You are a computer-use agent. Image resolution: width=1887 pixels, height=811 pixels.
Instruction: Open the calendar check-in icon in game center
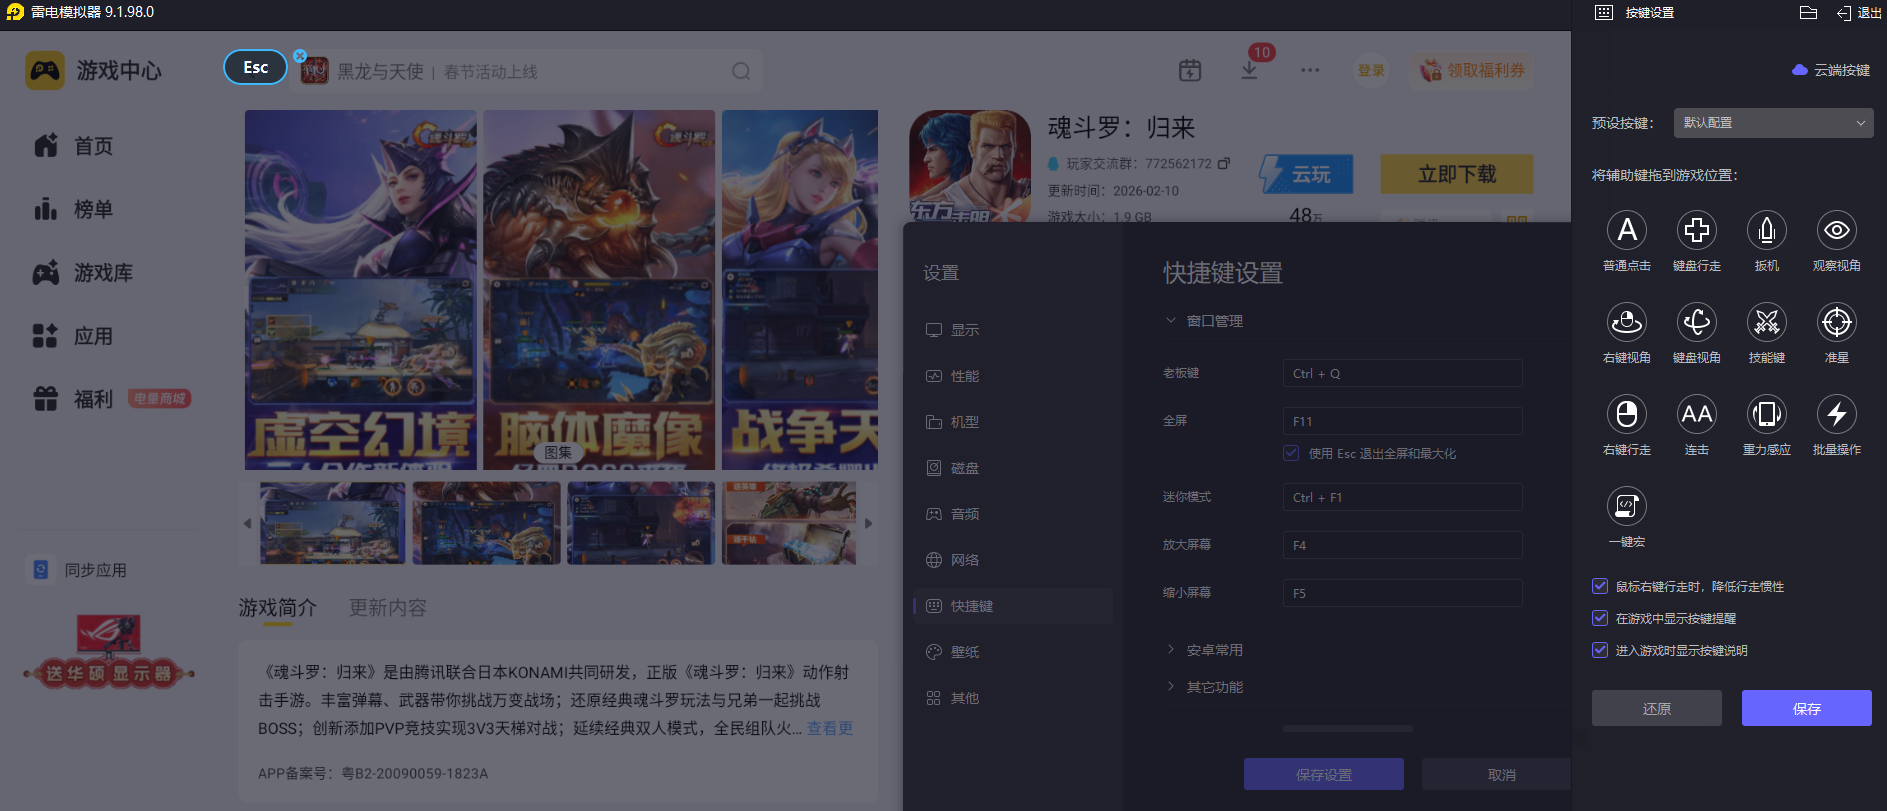pyautogui.click(x=1190, y=70)
